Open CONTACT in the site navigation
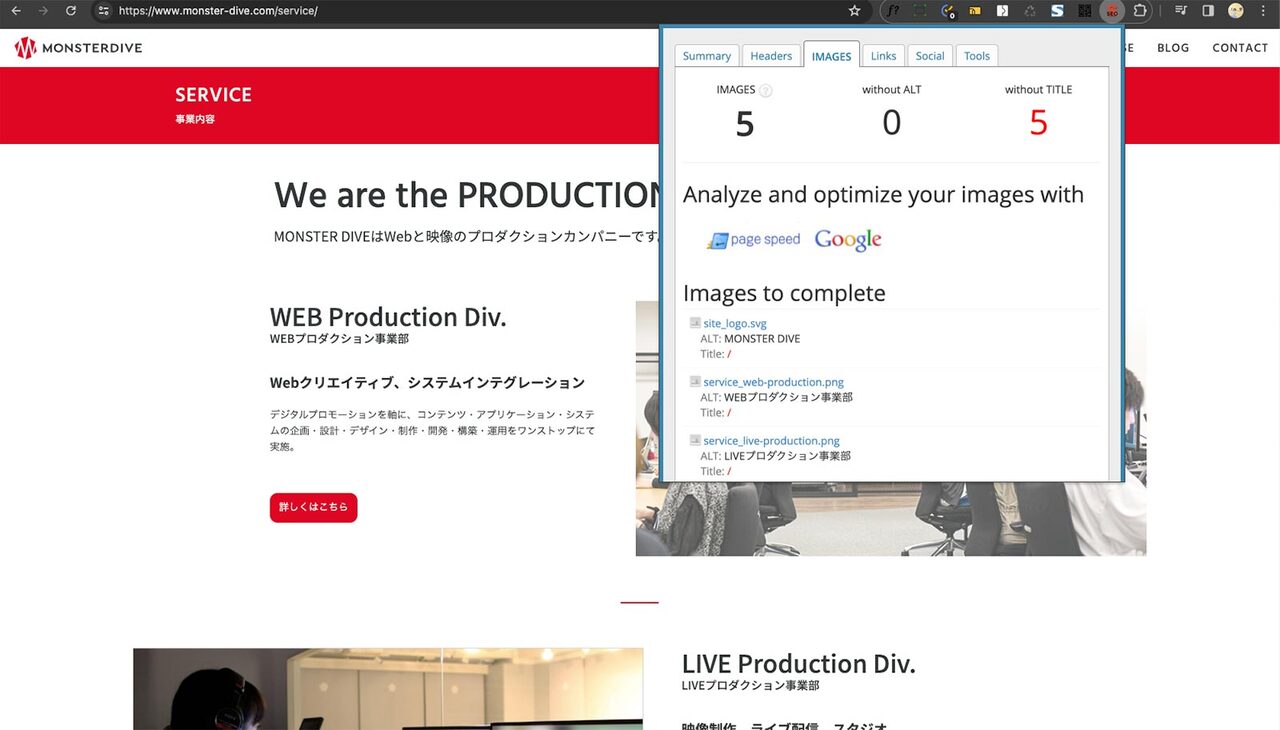1280x730 pixels. (x=1240, y=48)
